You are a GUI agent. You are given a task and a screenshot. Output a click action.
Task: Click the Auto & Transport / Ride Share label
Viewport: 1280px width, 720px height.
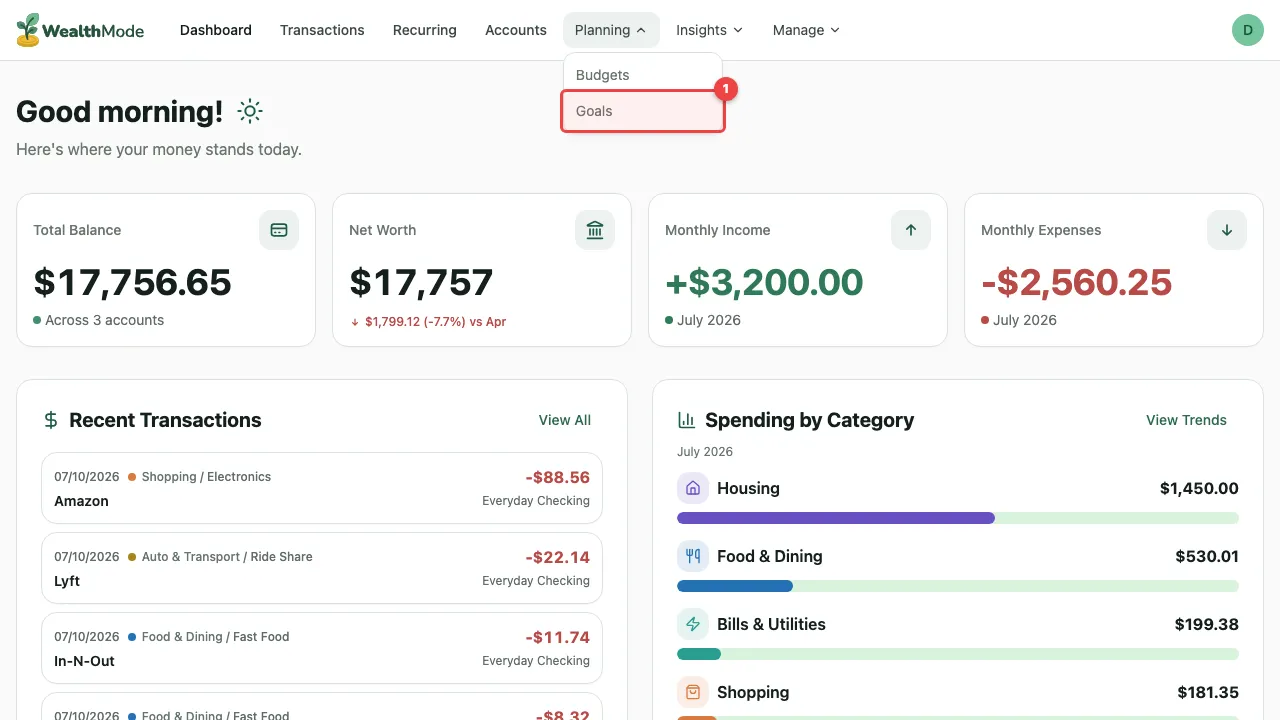pyautogui.click(x=227, y=557)
